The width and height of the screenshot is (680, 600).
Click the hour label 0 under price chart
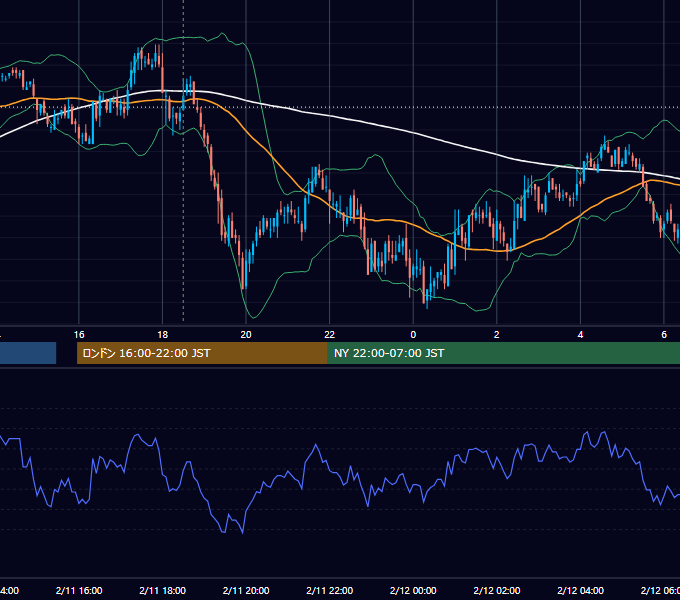coord(413,335)
